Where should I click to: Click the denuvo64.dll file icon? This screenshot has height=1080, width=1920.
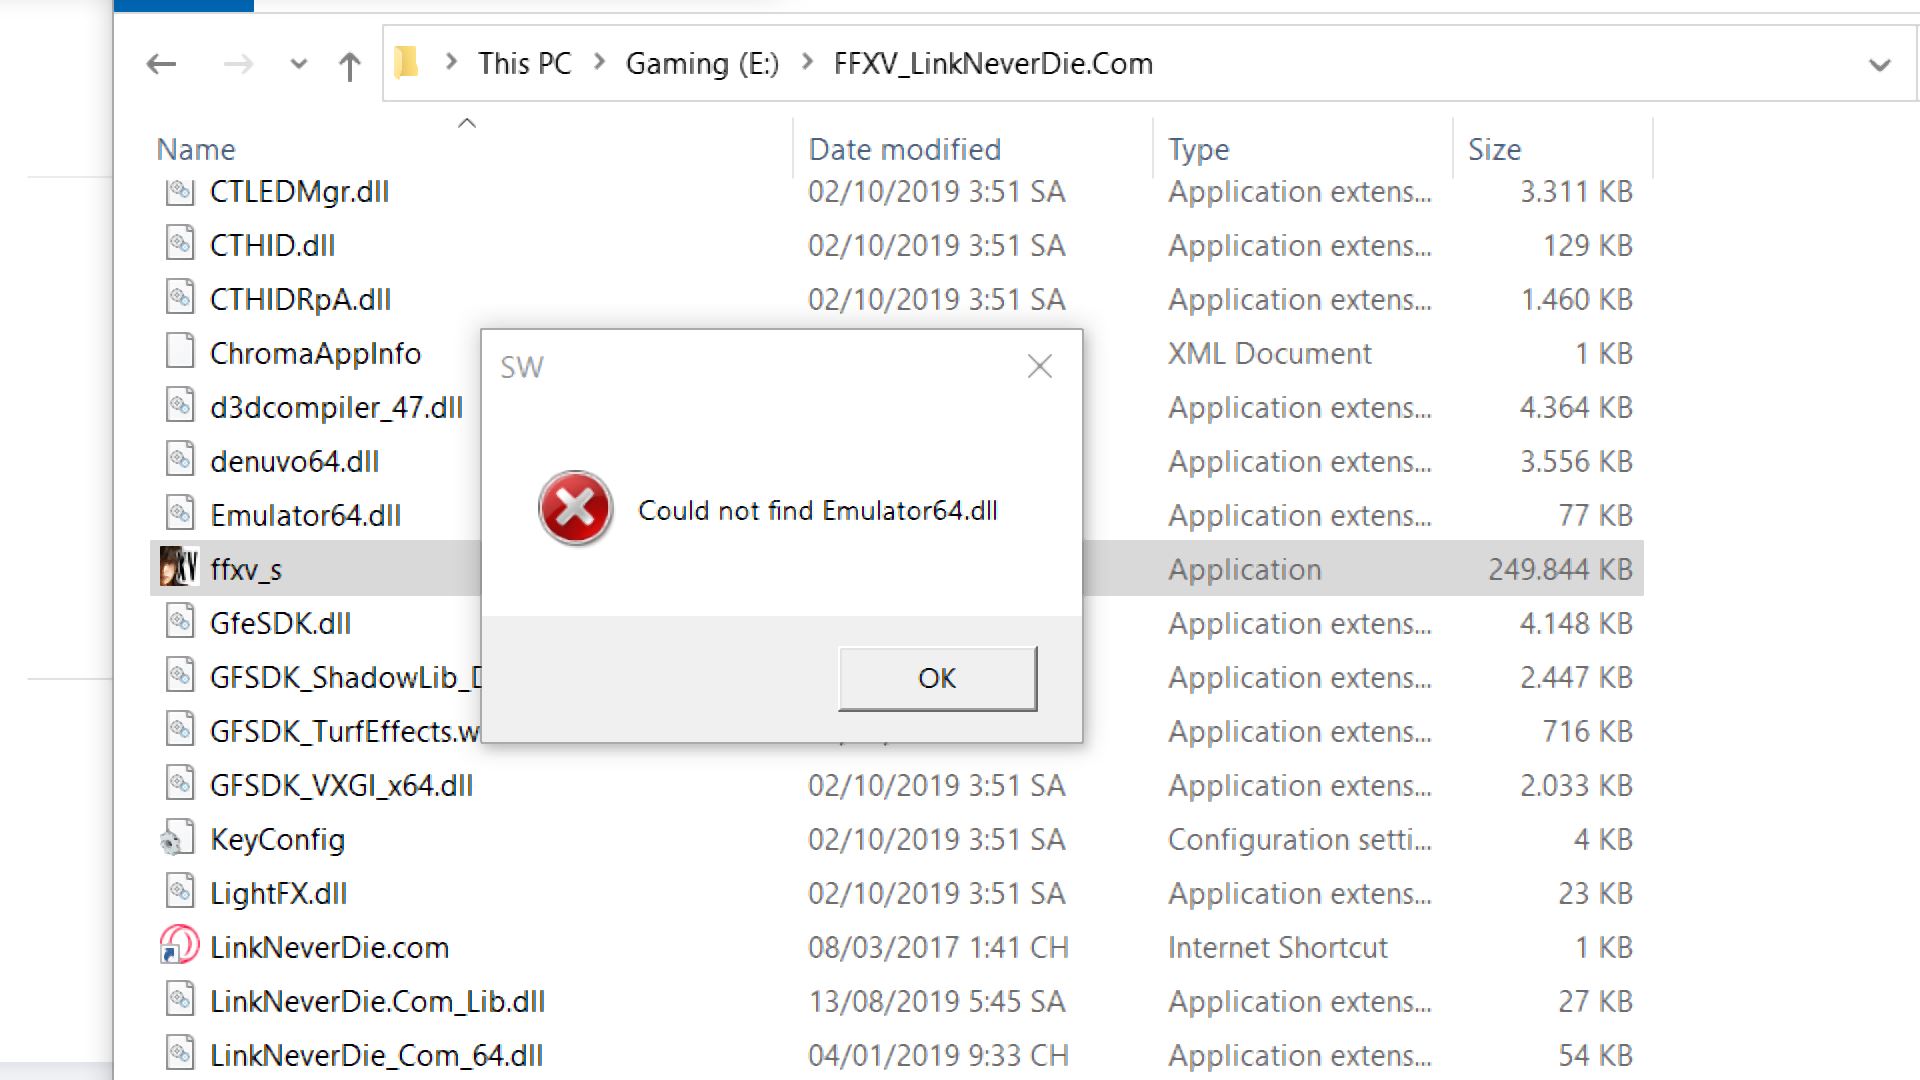pyautogui.click(x=179, y=460)
